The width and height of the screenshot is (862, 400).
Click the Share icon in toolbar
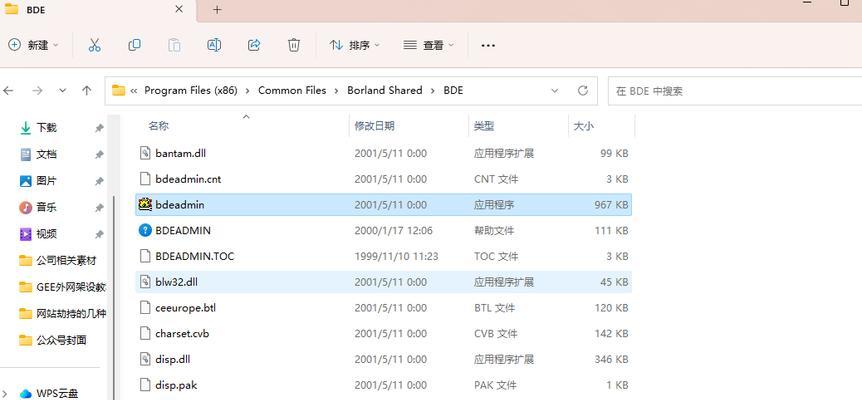[x=254, y=45]
